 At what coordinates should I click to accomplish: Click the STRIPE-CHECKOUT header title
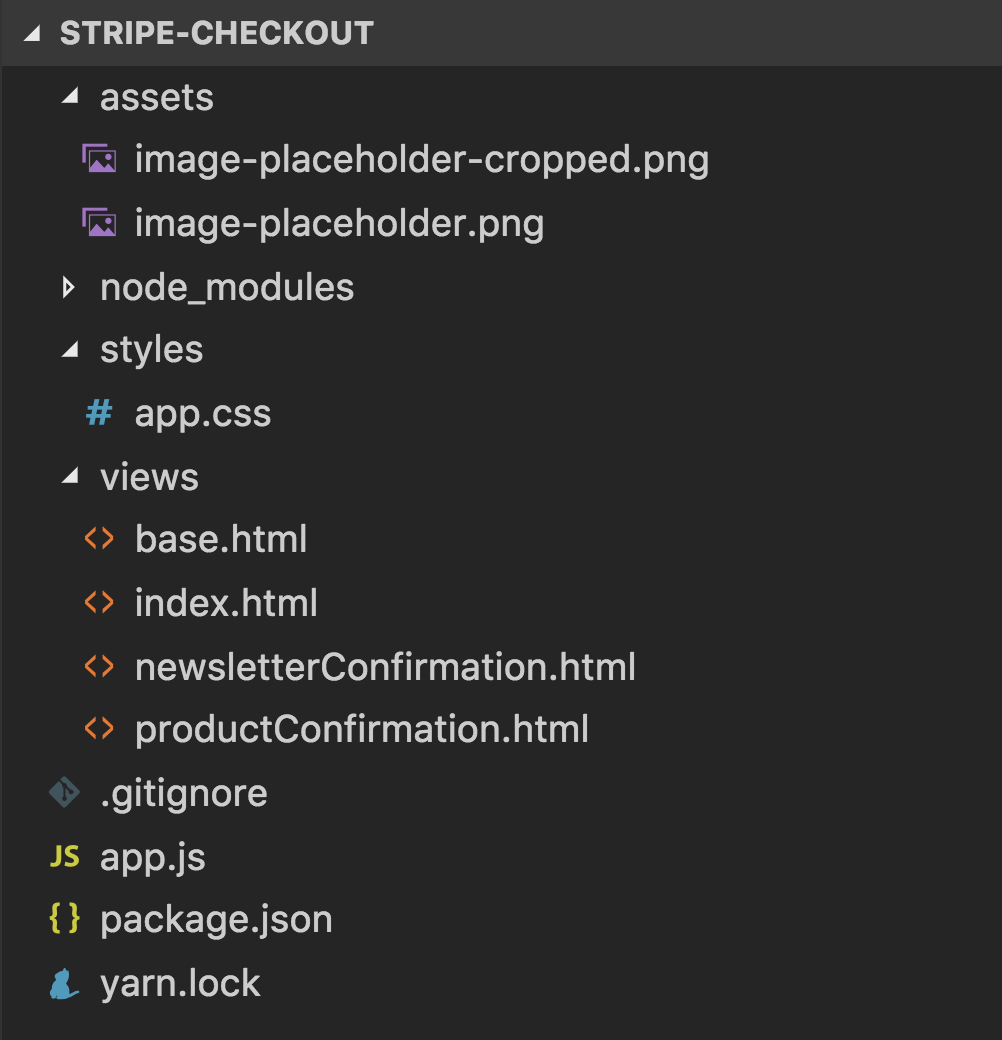pos(217,33)
